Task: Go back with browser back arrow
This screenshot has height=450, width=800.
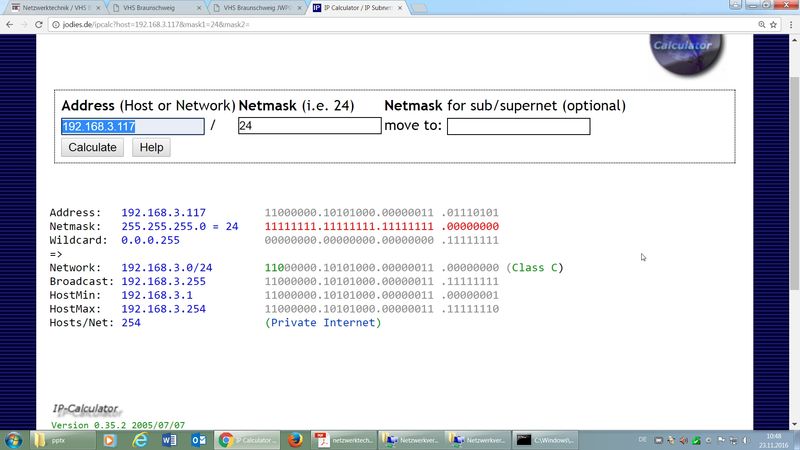Action: (10, 24)
